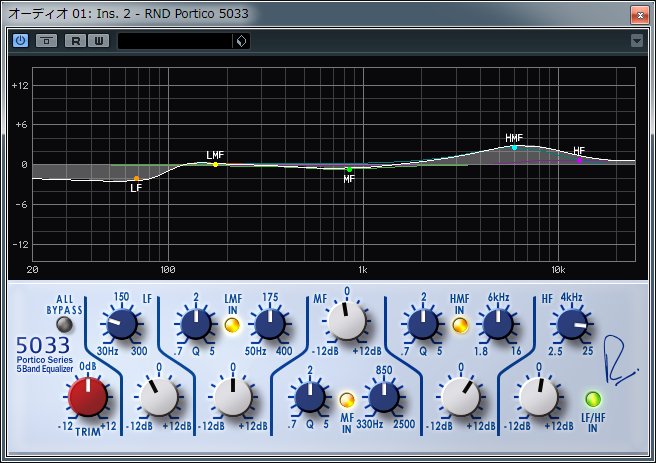Select the orange LF node on the graph

pyautogui.click(x=136, y=179)
